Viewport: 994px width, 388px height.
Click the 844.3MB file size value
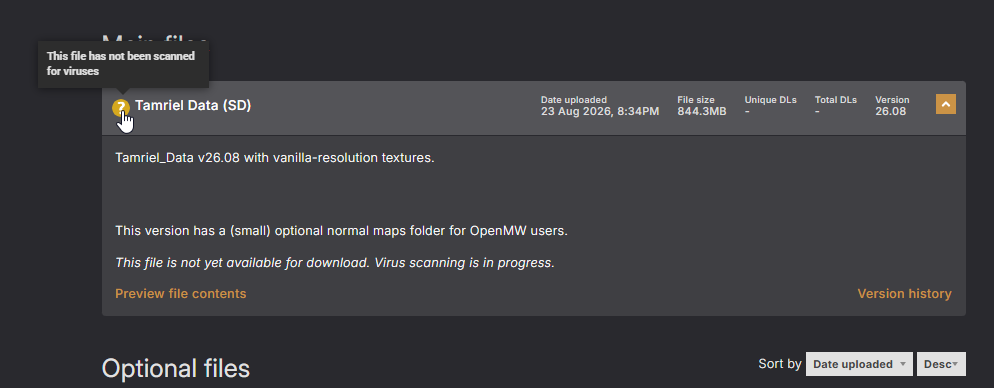pyautogui.click(x=702, y=112)
